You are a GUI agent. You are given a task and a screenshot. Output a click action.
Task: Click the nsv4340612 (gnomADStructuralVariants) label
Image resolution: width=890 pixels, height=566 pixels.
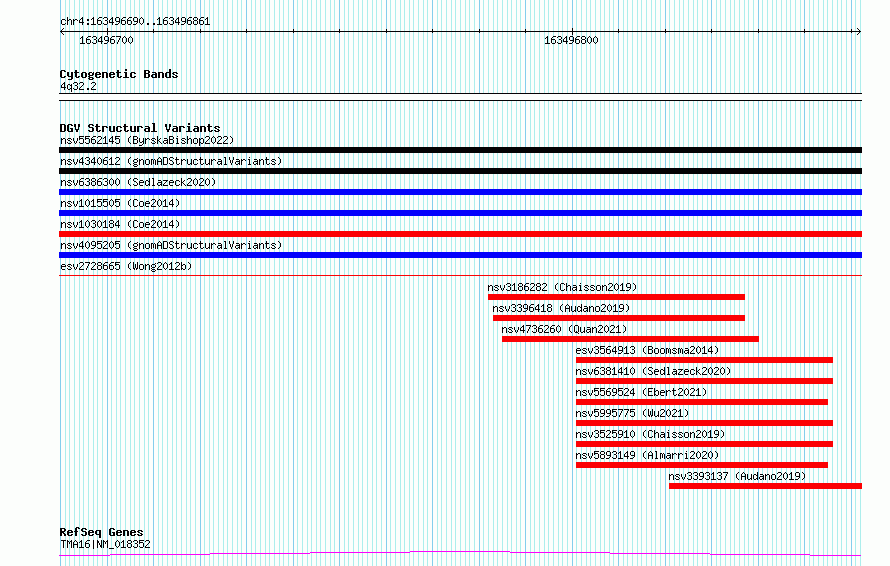tap(171, 161)
